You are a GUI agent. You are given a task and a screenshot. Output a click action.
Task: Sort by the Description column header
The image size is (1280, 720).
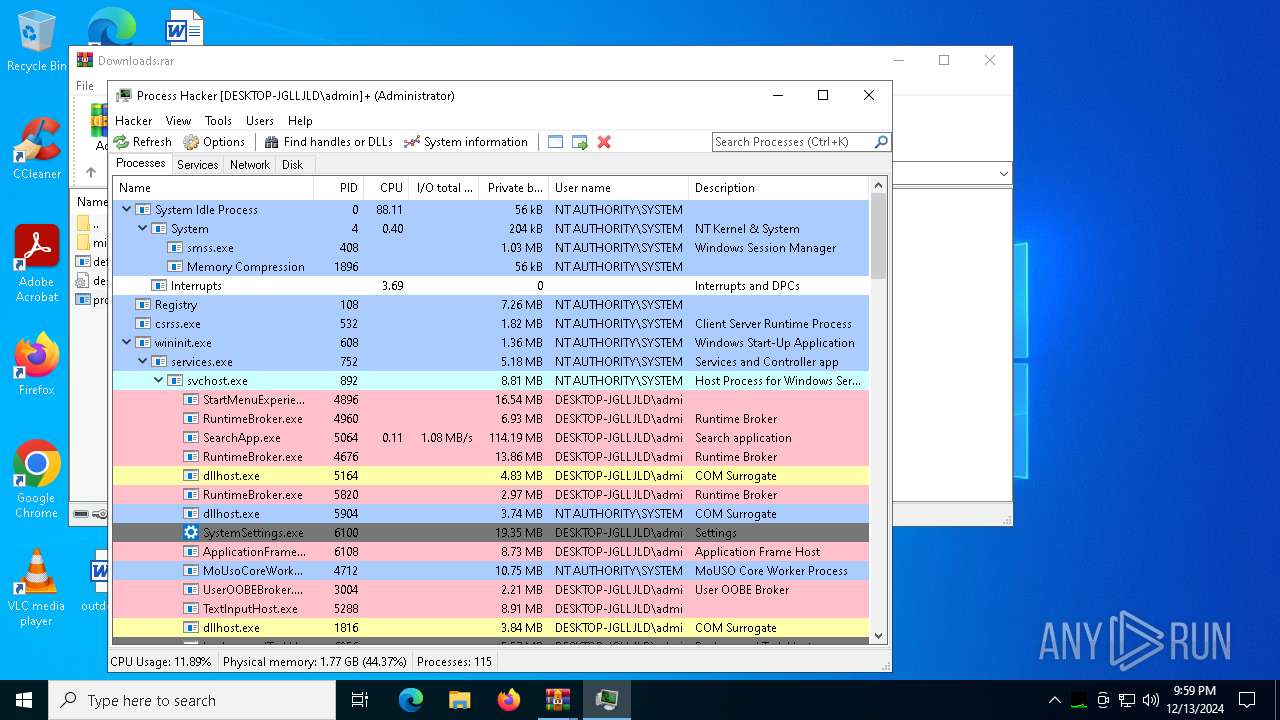click(778, 187)
